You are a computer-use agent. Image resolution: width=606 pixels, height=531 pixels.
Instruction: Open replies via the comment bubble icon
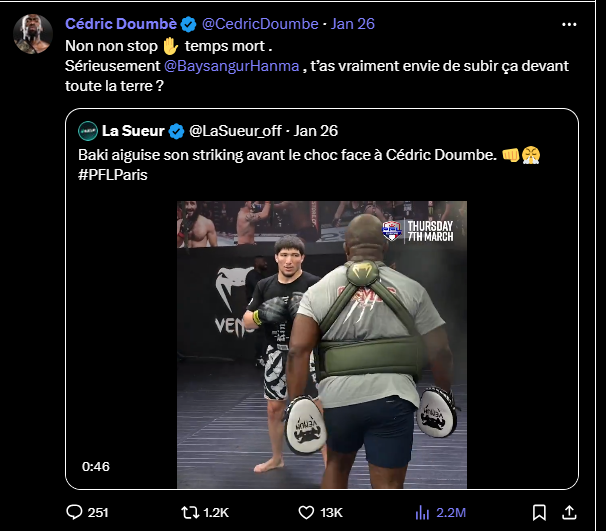click(73, 512)
